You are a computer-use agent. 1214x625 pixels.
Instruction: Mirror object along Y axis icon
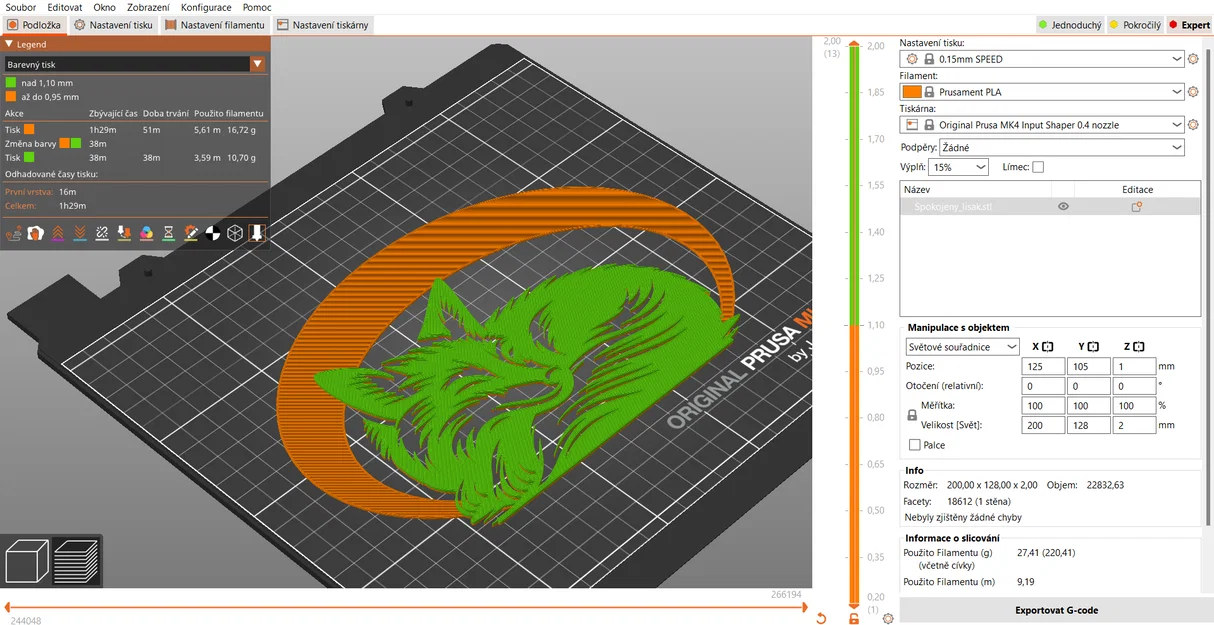point(1092,347)
